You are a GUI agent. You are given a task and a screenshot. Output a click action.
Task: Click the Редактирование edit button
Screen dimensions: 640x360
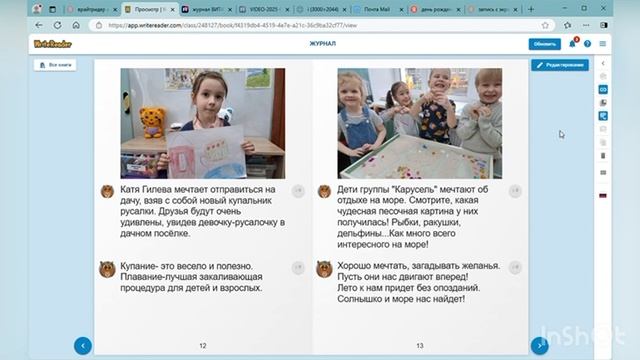(560, 65)
